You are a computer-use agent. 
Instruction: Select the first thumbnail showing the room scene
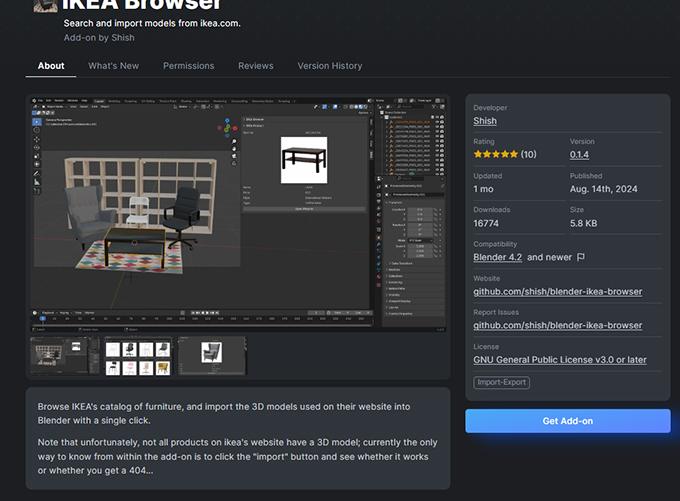65,356
